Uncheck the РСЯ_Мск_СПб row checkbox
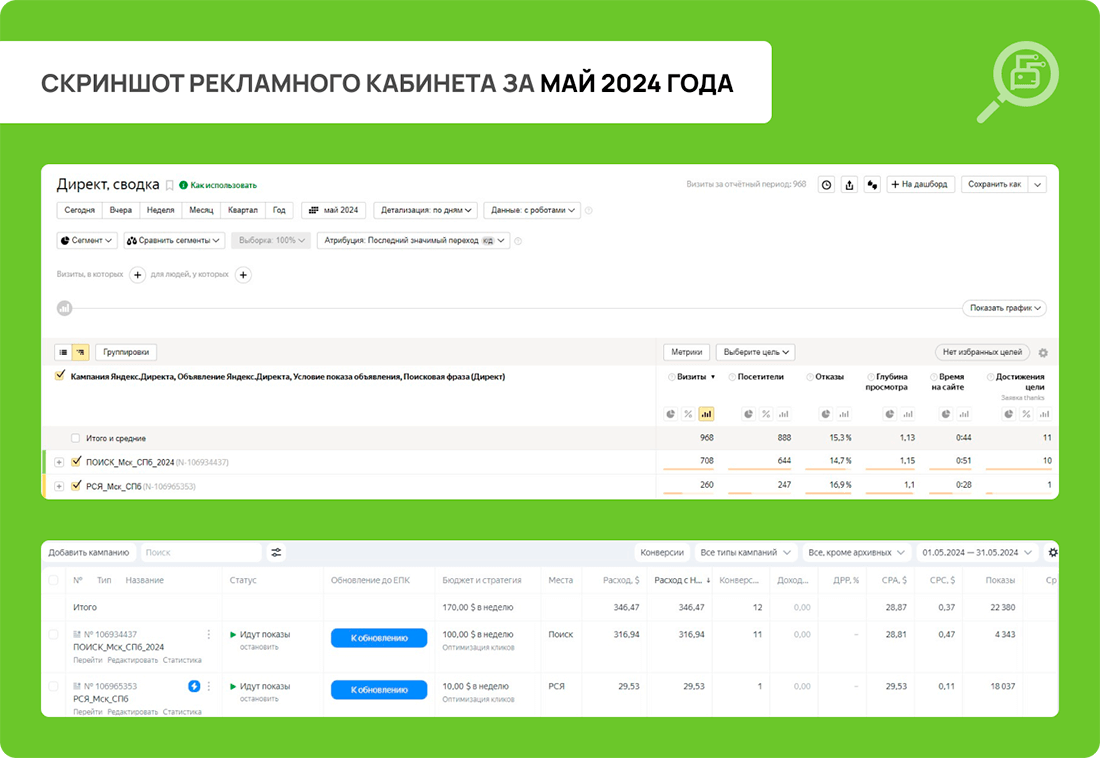 pos(76,486)
